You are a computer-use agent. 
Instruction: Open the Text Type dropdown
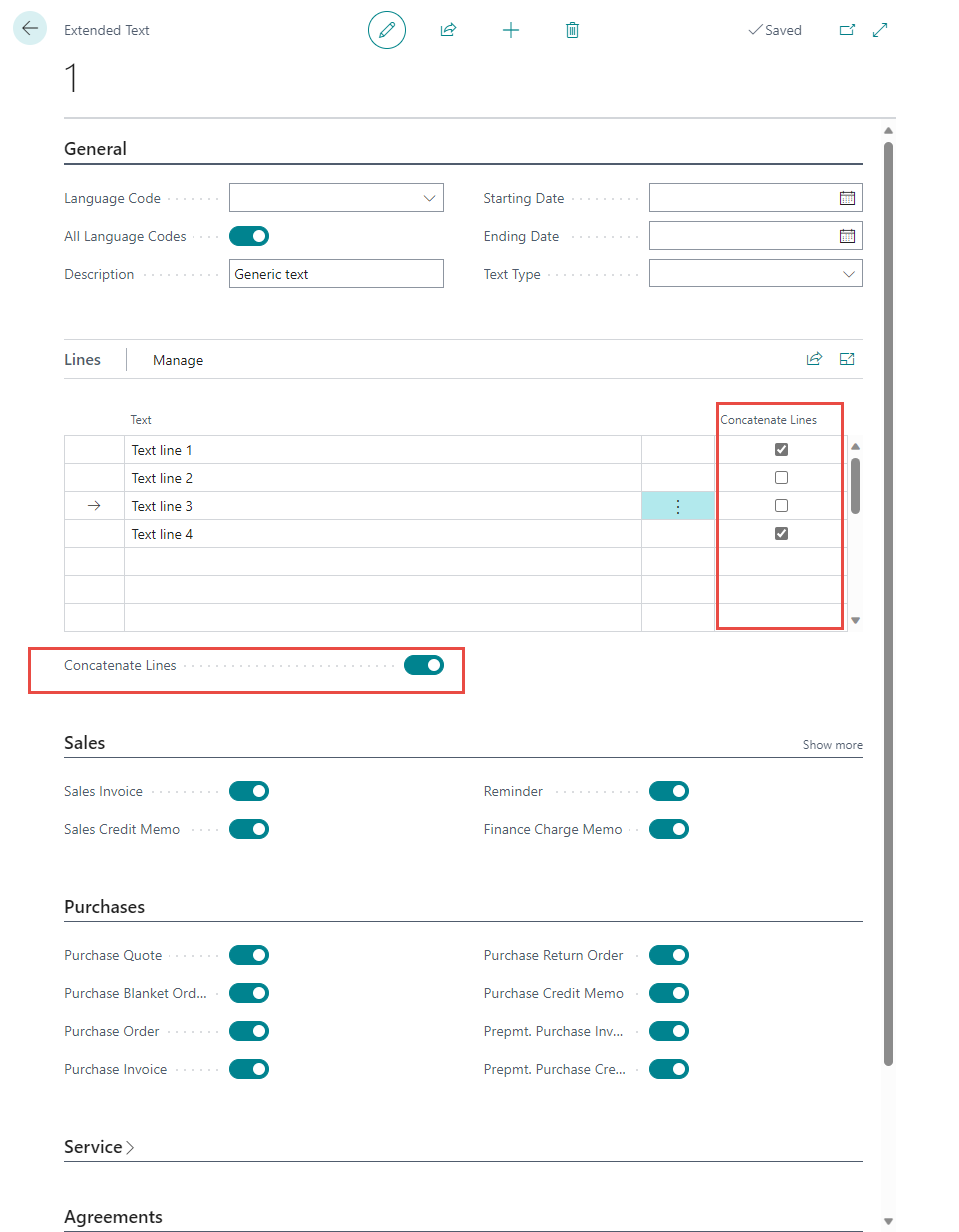click(x=849, y=274)
